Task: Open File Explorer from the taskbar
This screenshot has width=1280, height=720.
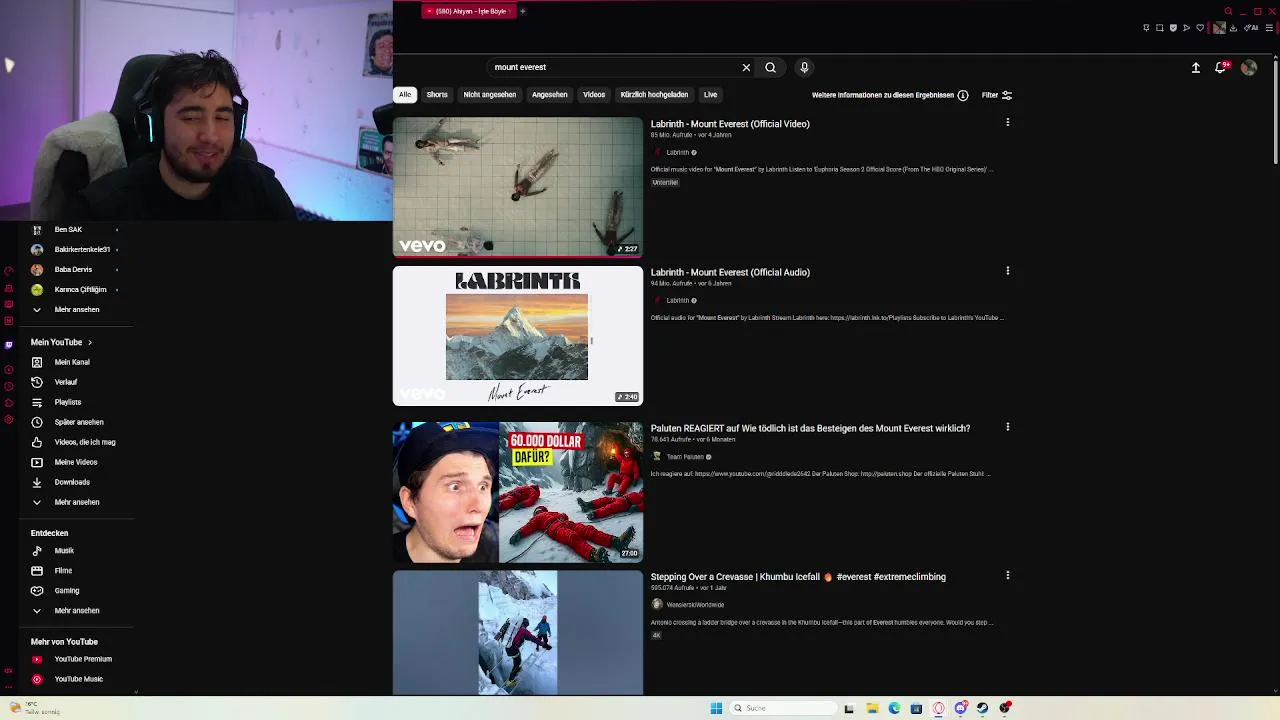Action: pyautogui.click(x=872, y=708)
